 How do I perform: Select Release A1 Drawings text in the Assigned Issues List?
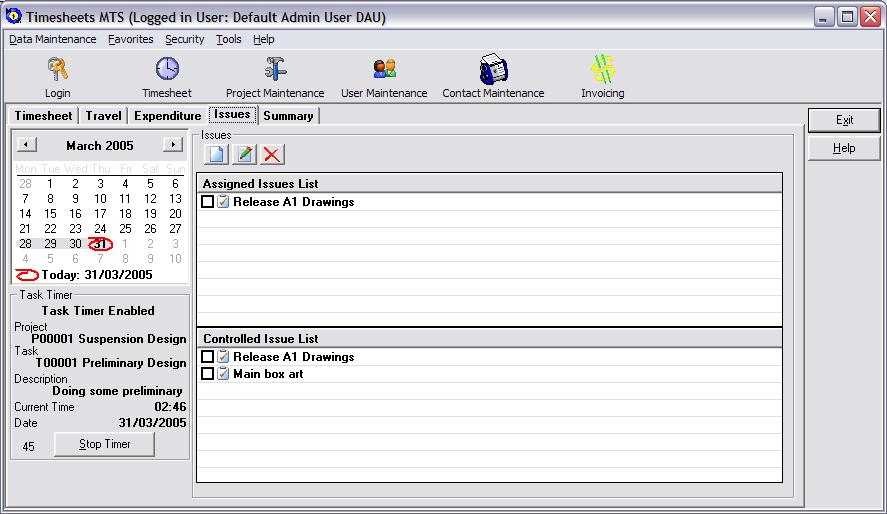pos(294,202)
